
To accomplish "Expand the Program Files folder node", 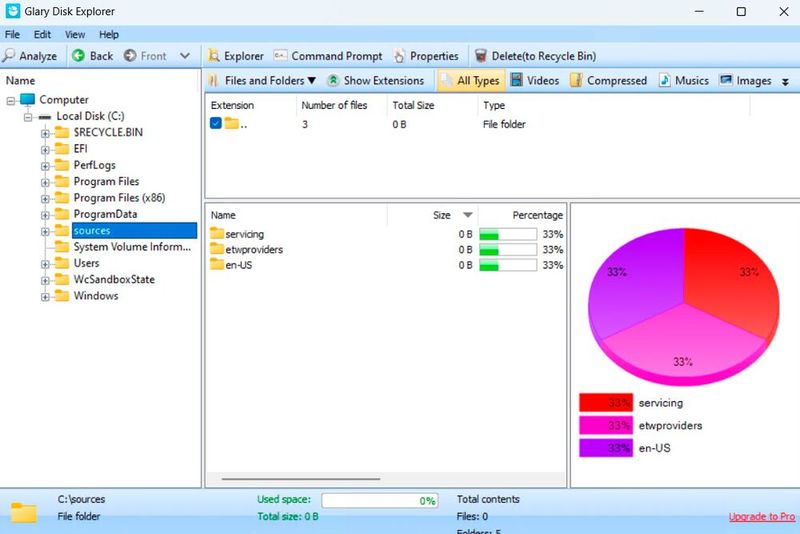I will tap(45, 183).
